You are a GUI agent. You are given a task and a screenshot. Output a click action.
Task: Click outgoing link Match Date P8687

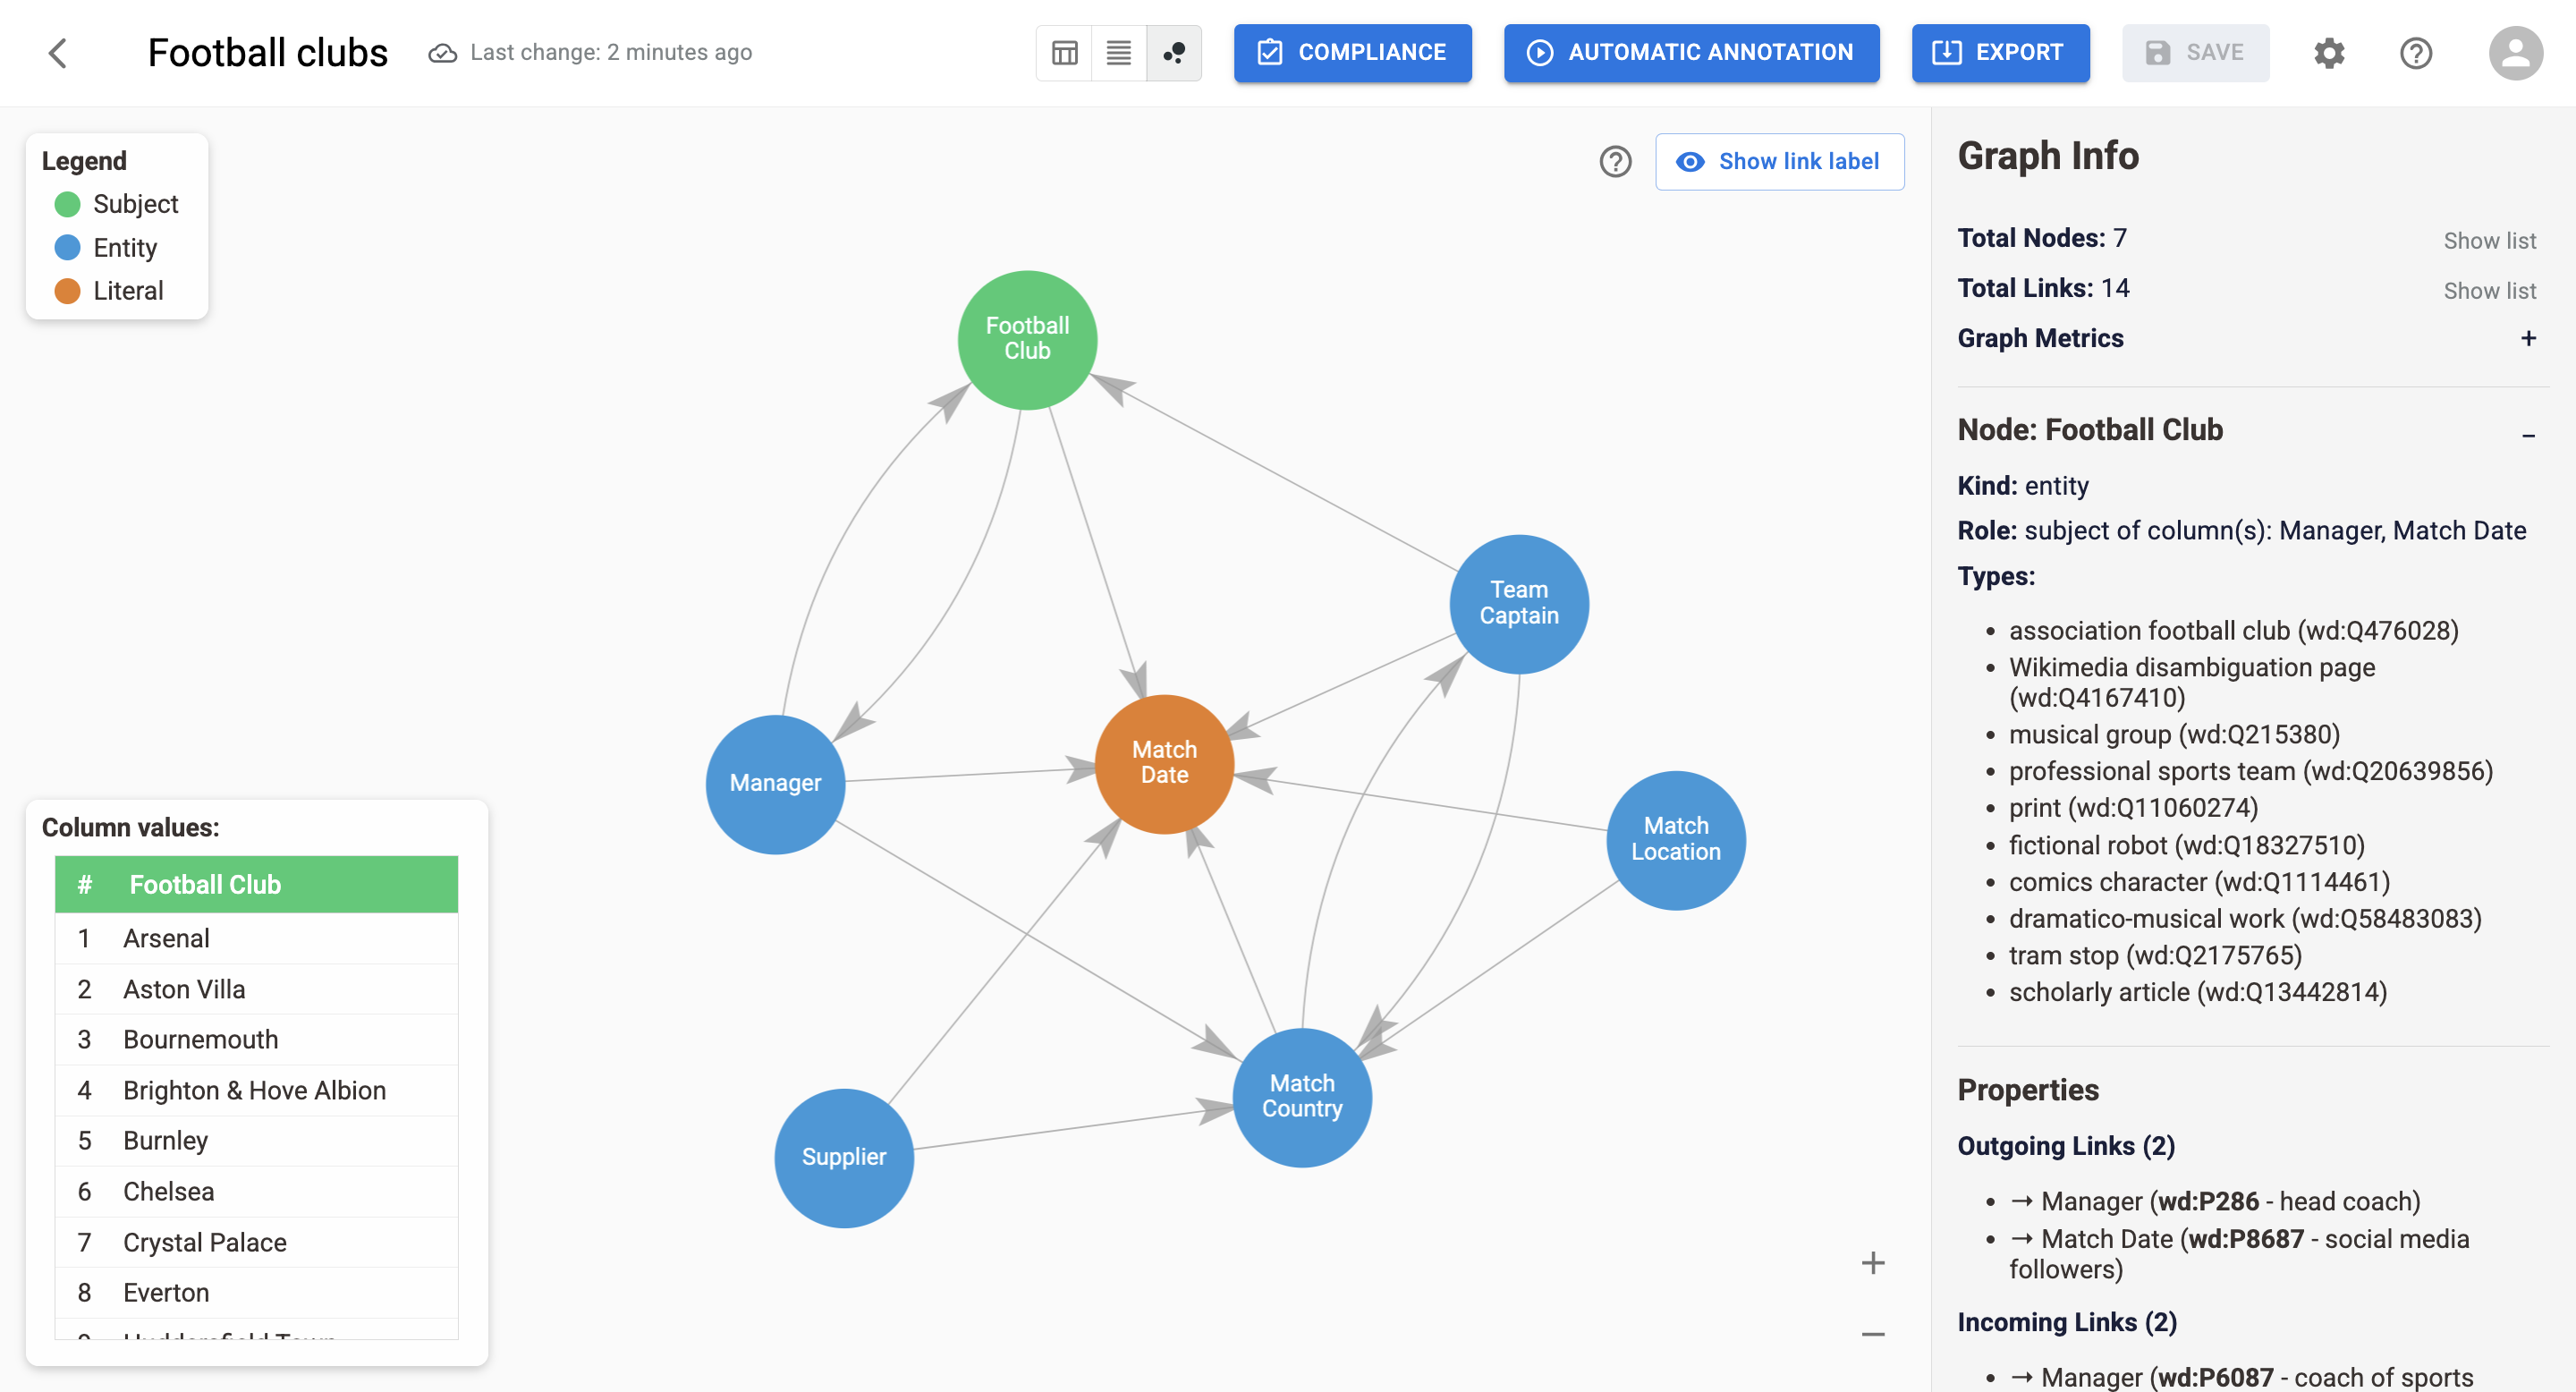(2239, 1254)
